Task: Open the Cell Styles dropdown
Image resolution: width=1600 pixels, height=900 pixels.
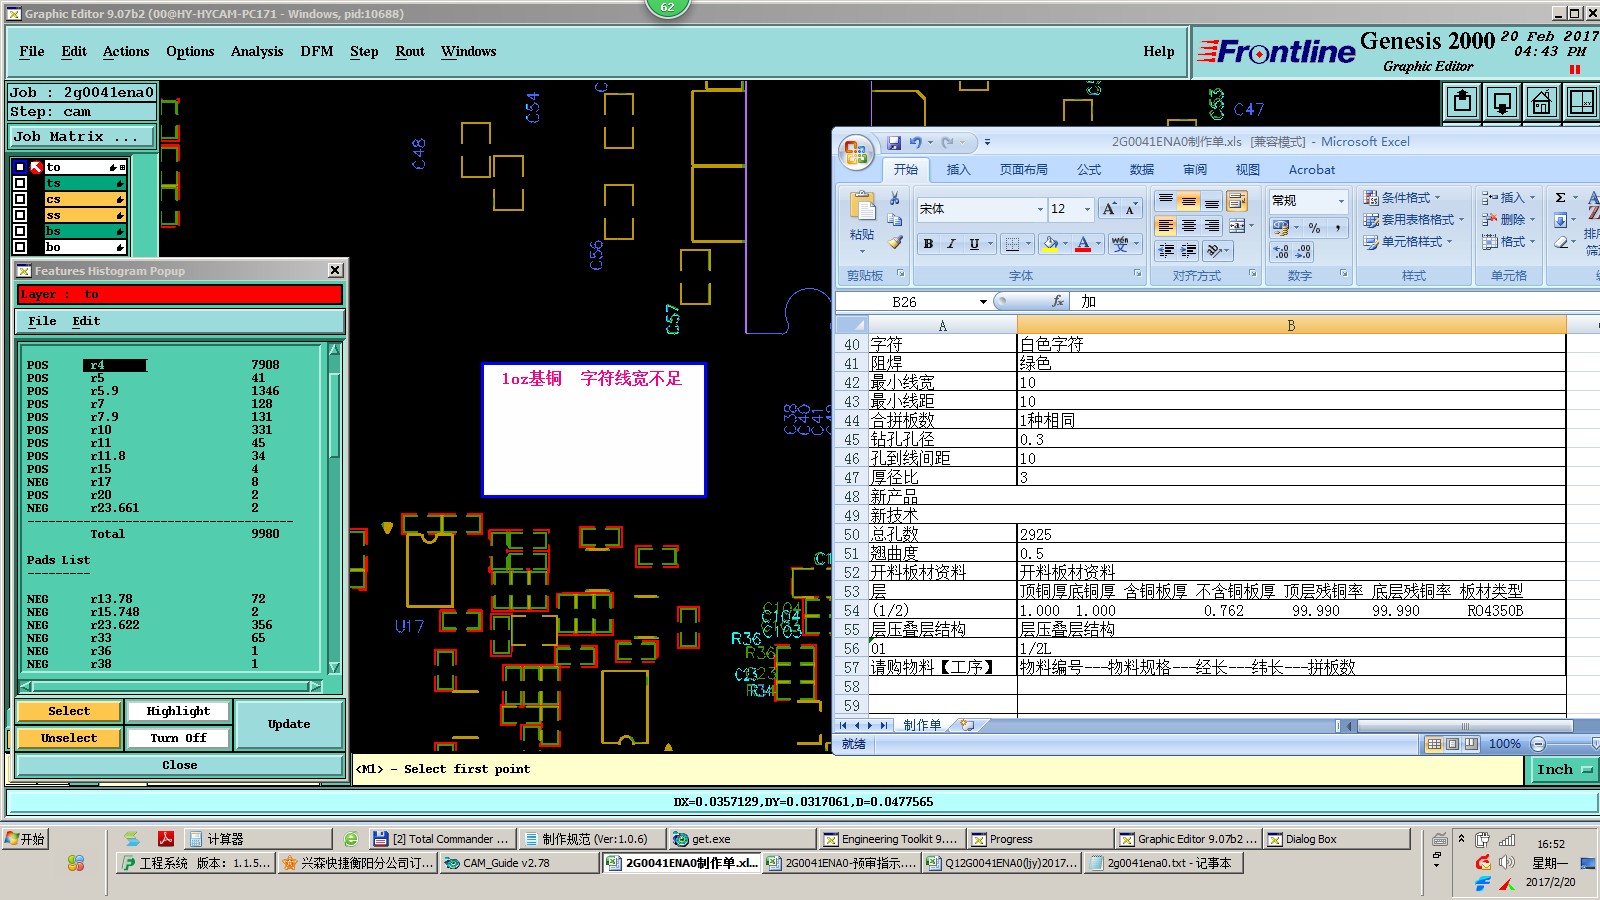Action: pyautogui.click(x=1407, y=242)
